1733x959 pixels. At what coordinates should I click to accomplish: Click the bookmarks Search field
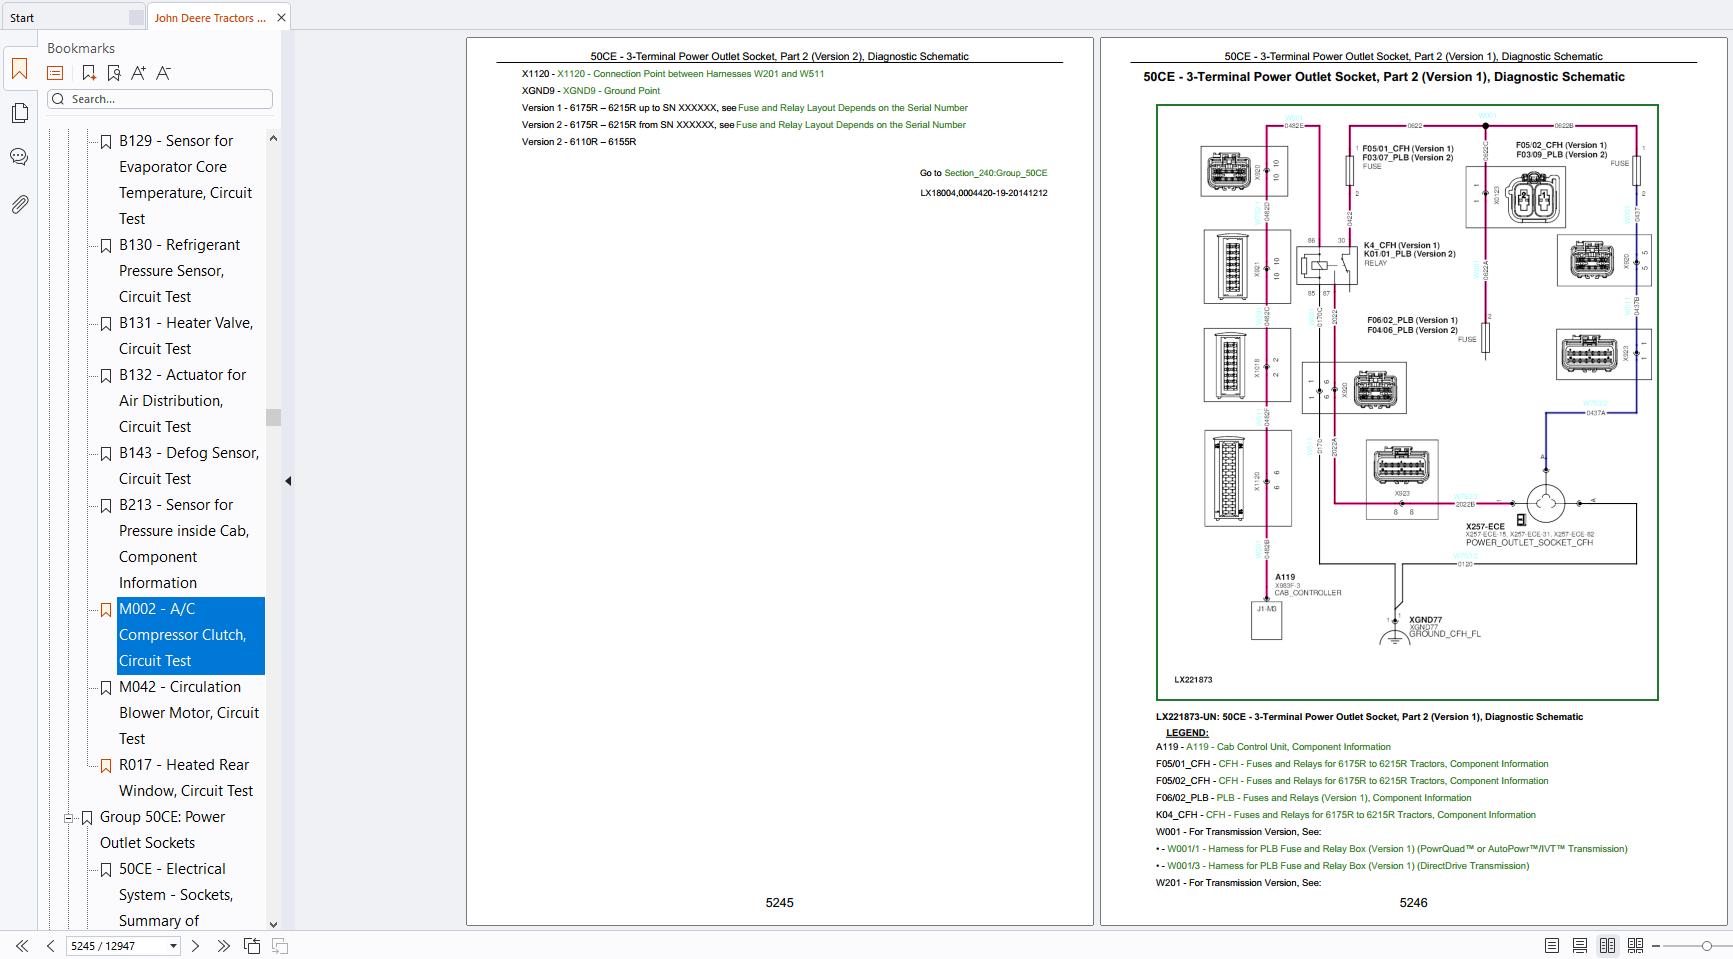160,99
